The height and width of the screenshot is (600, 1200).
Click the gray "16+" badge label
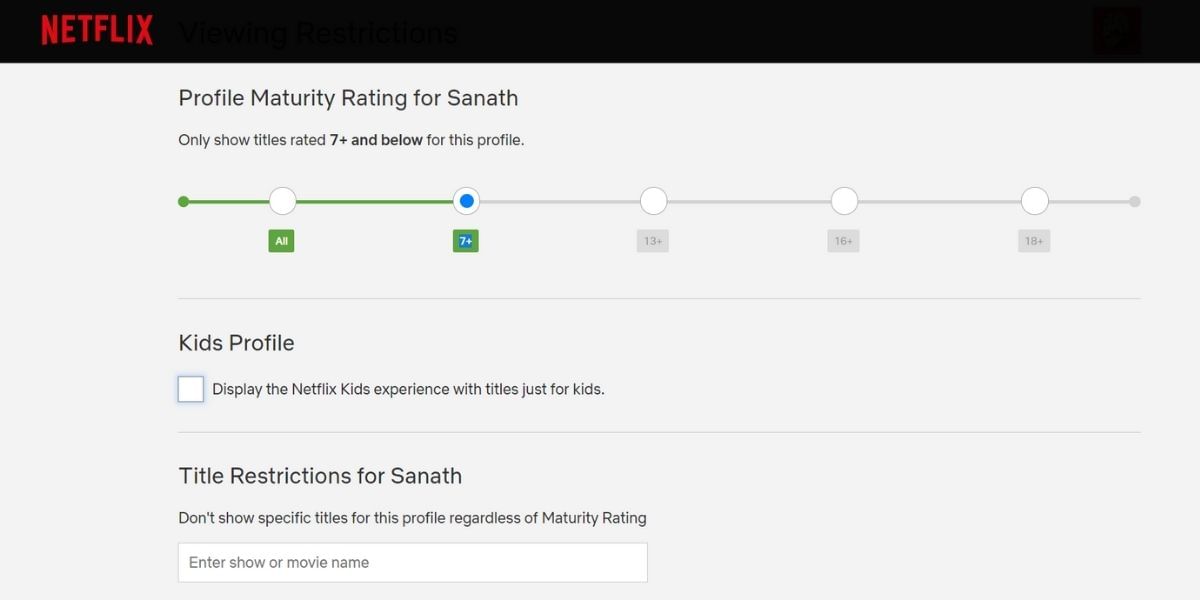843,241
